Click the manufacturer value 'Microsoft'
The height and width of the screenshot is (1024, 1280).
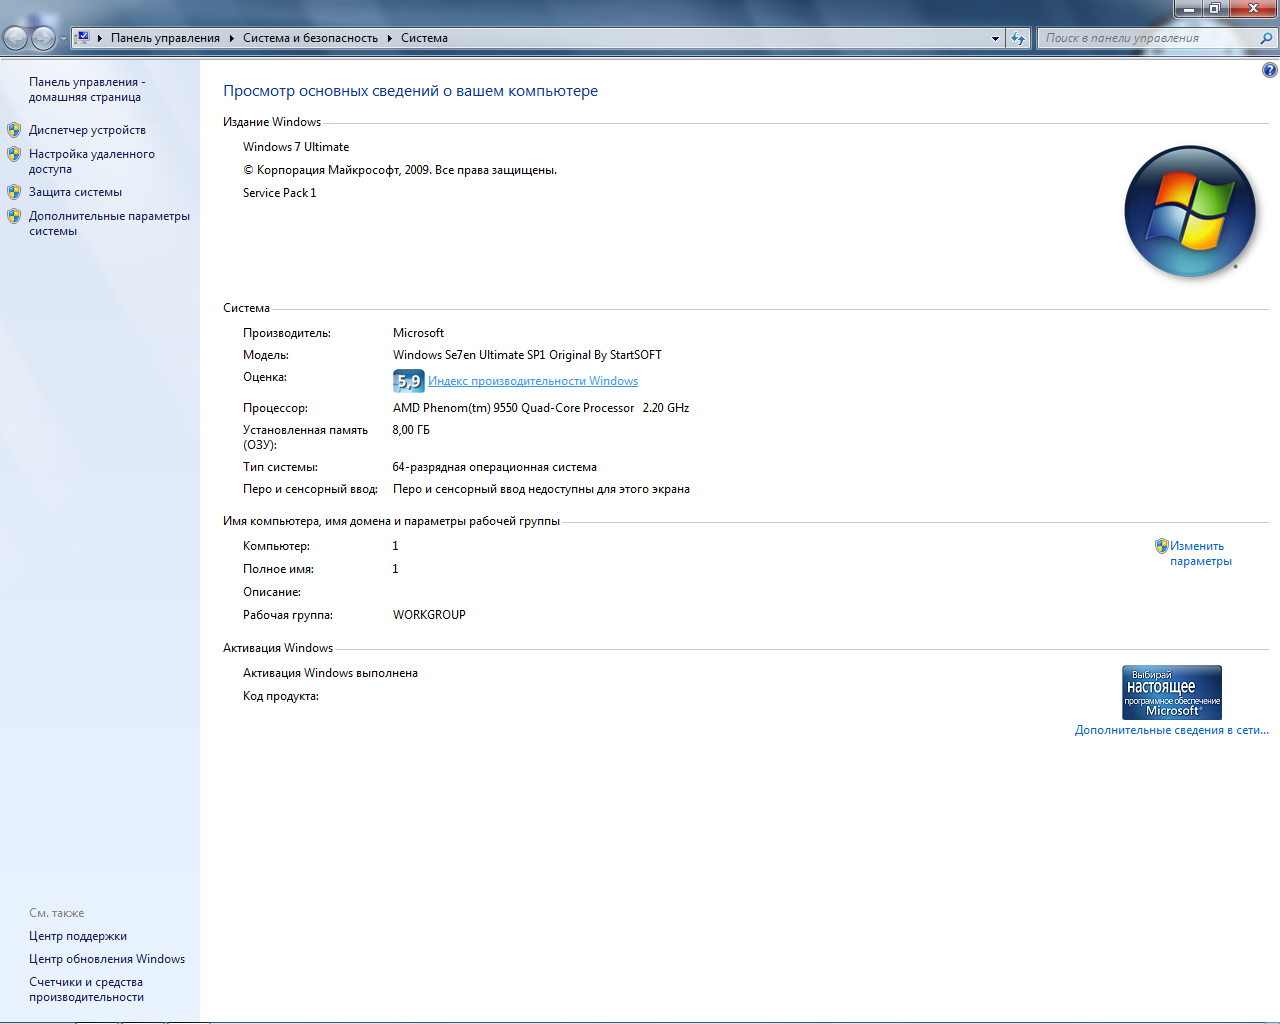tap(418, 333)
